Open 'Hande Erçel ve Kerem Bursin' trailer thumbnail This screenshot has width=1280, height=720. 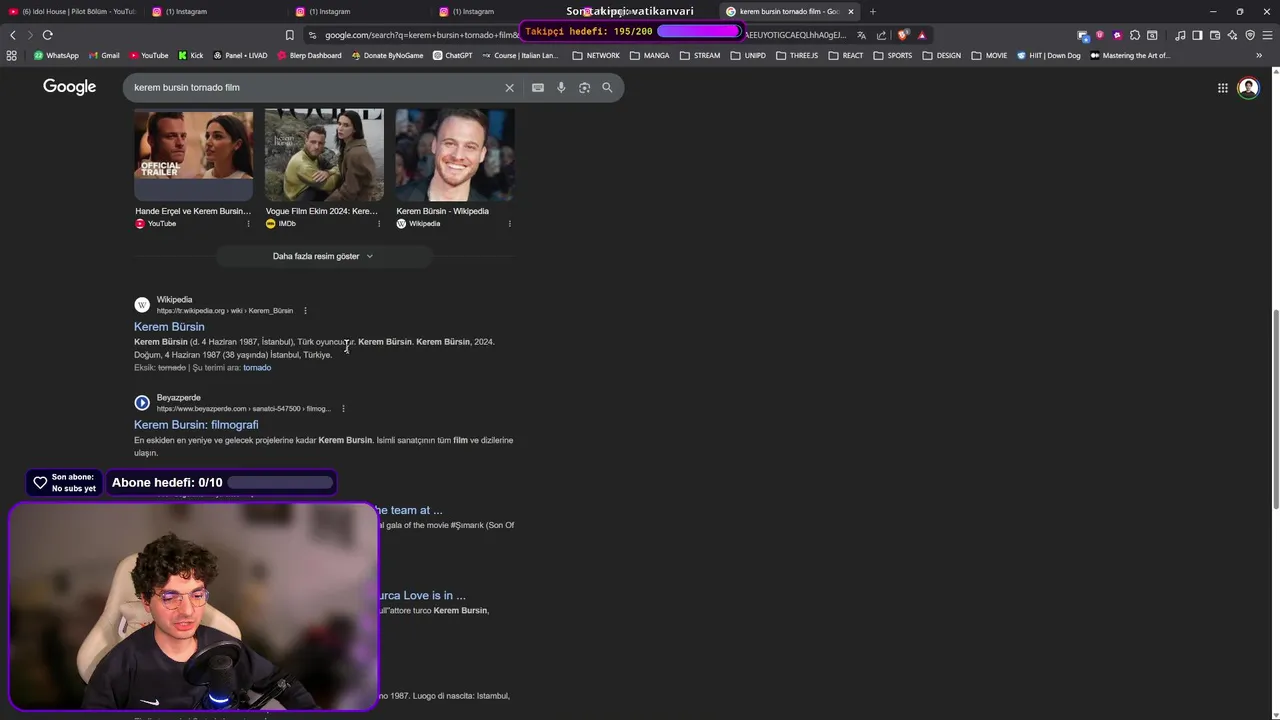193,155
